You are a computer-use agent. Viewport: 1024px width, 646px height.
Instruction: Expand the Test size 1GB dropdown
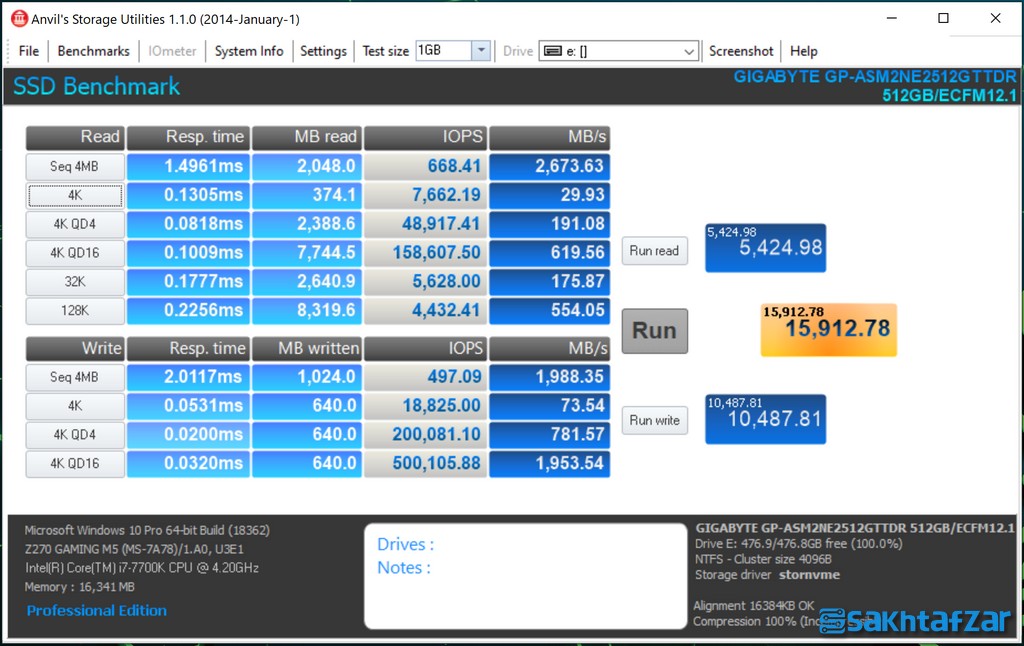tap(481, 50)
